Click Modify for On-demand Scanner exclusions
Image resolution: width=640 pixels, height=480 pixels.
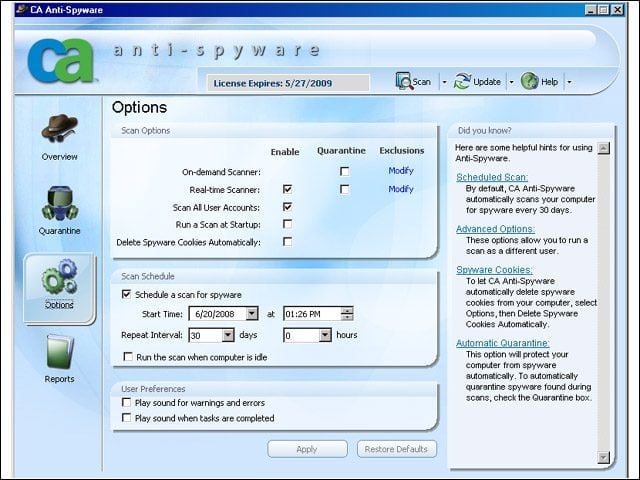401,171
